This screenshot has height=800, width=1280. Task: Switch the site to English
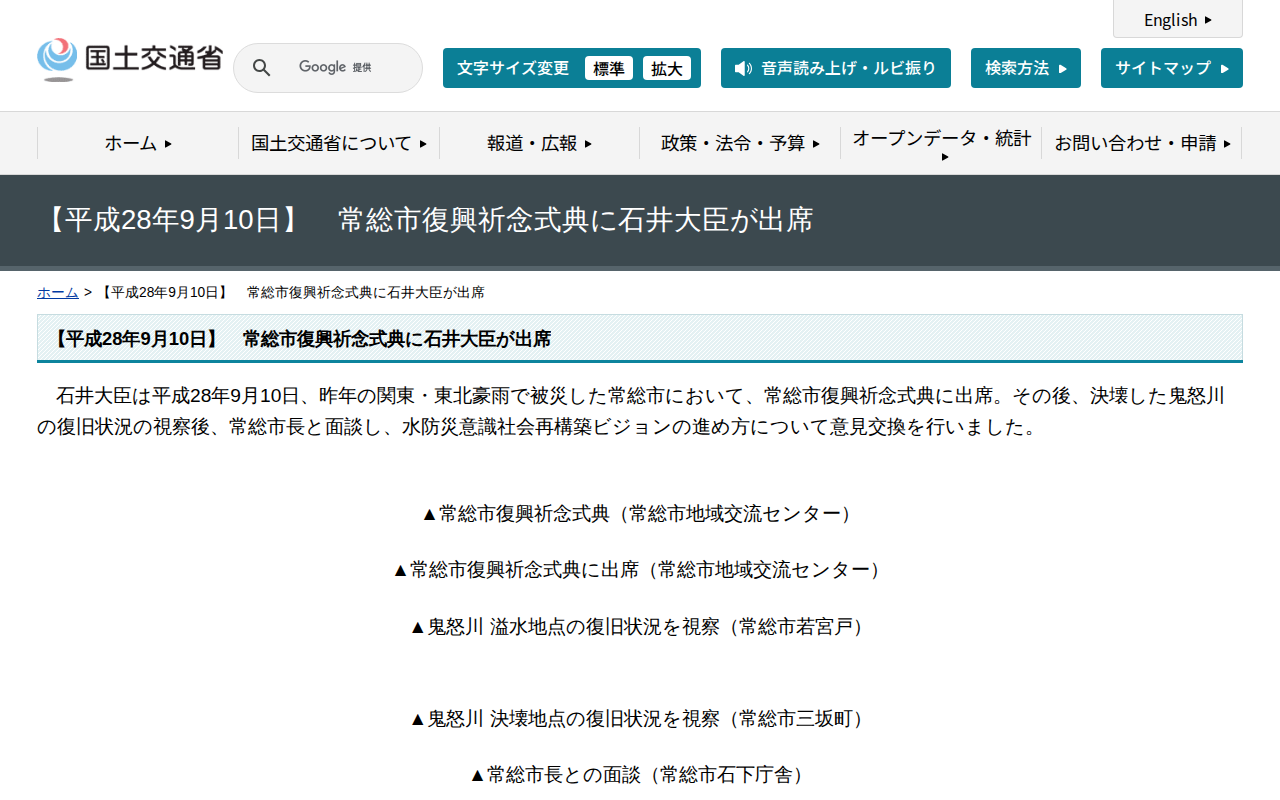click(1172, 20)
